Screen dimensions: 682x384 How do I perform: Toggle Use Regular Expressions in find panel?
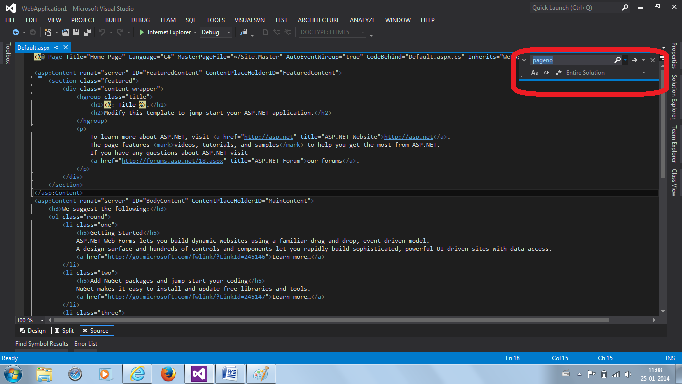(558, 73)
